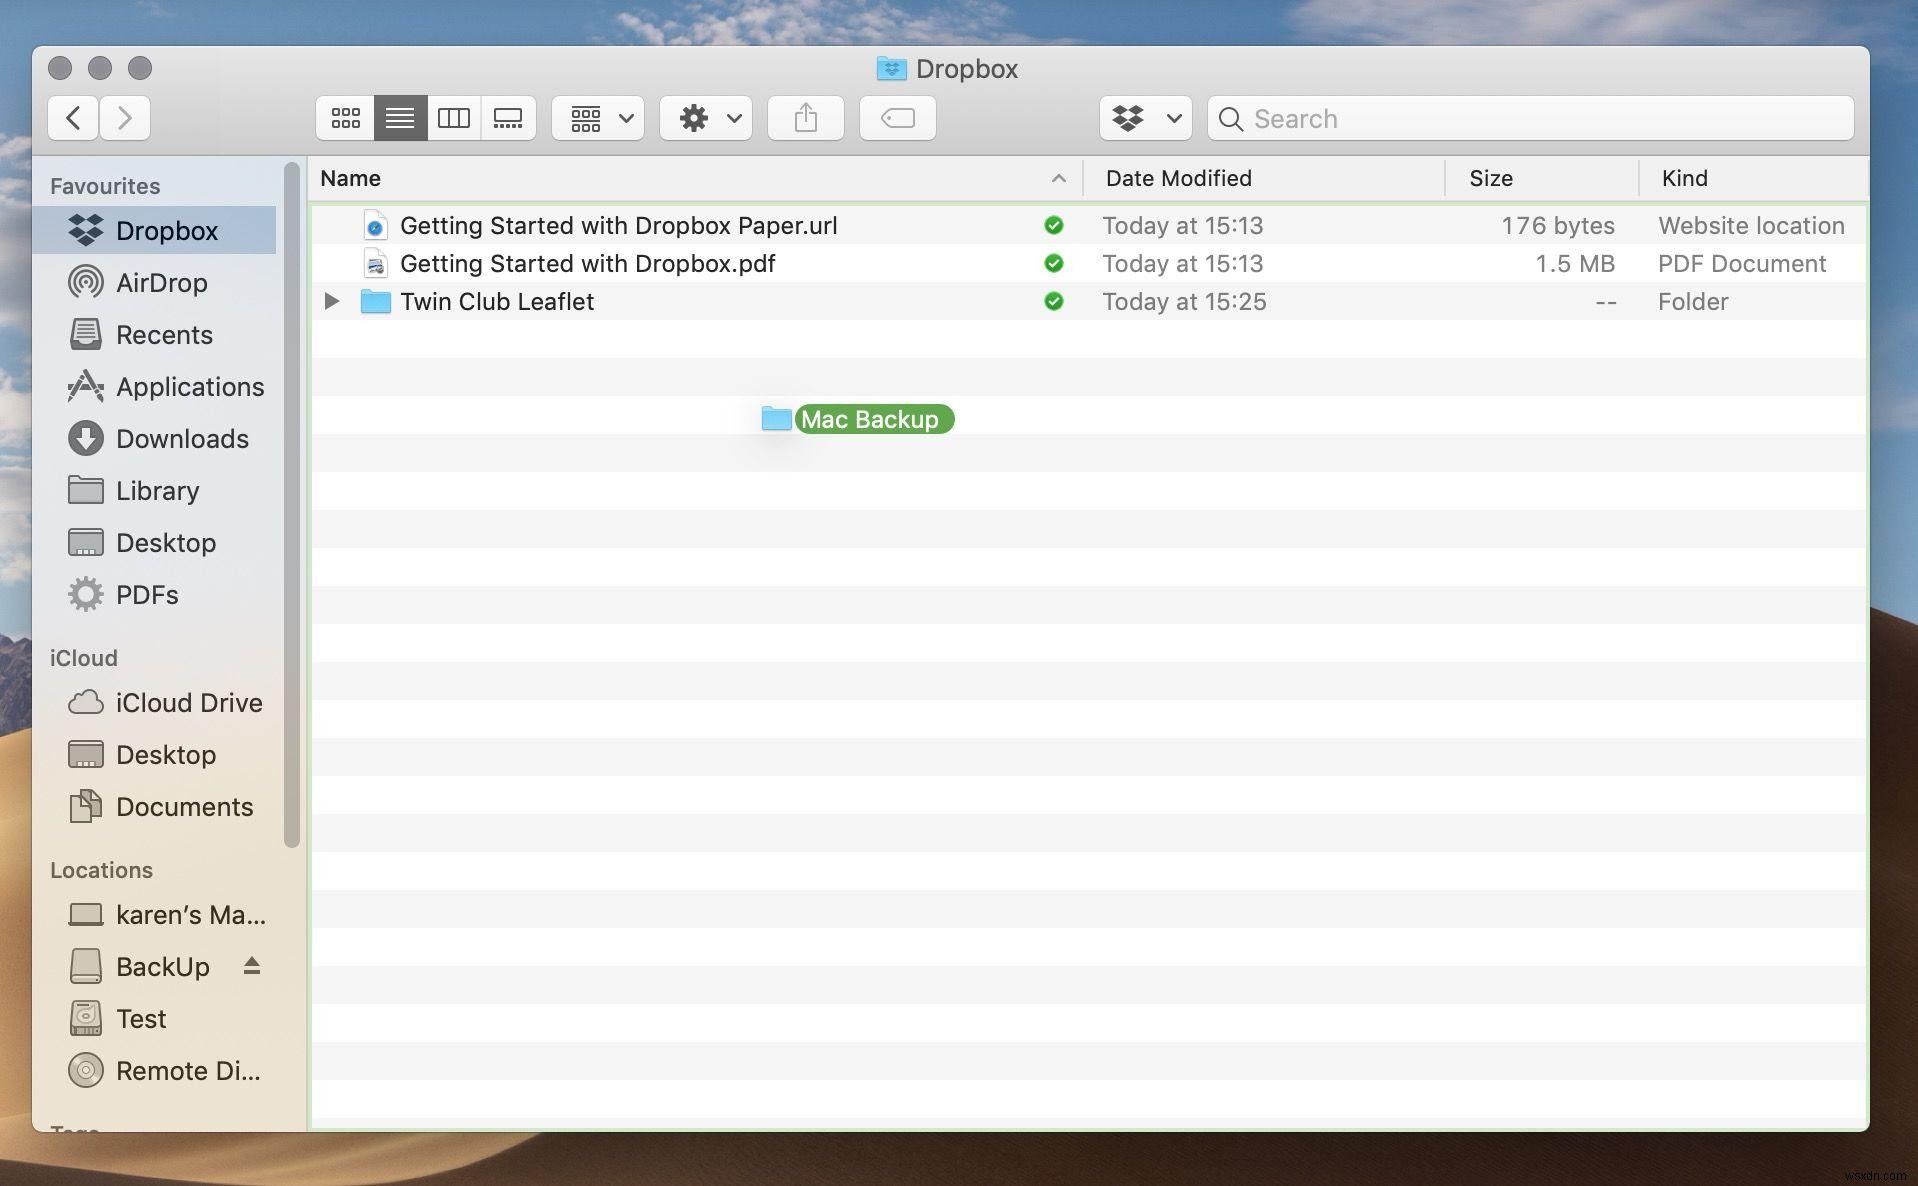Open the Share menu in toolbar

[805, 118]
